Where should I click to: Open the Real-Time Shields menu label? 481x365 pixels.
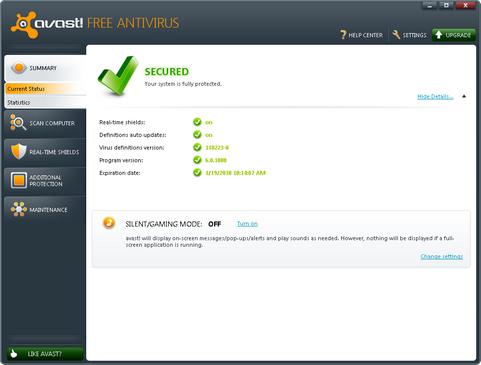pyautogui.click(x=54, y=152)
